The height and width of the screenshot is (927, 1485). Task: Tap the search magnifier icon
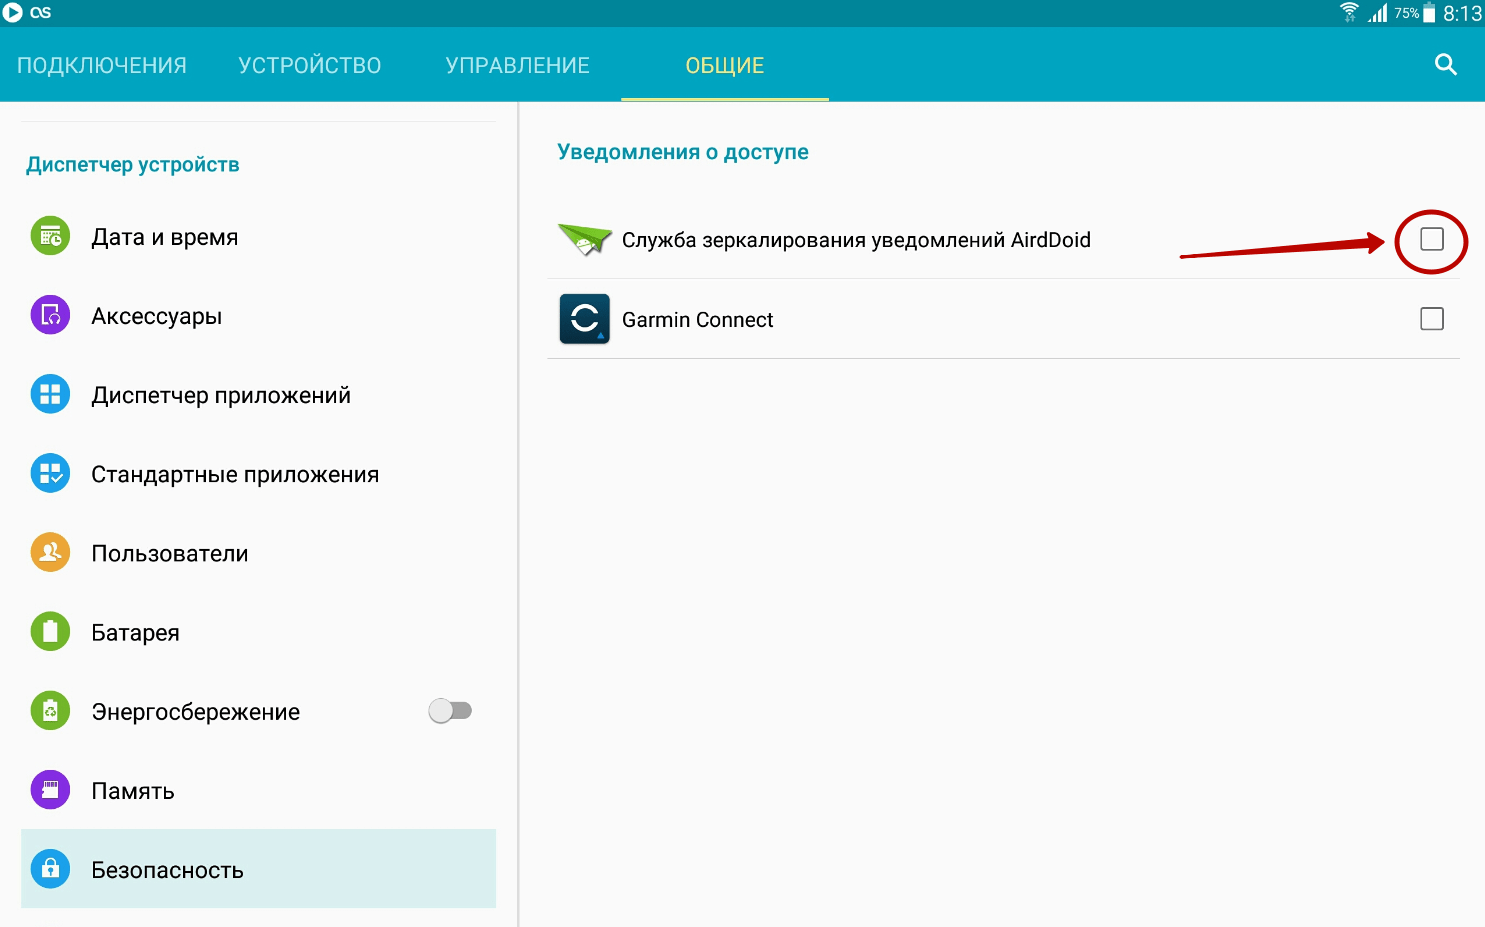pyautogui.click(x=1445, y=65)
